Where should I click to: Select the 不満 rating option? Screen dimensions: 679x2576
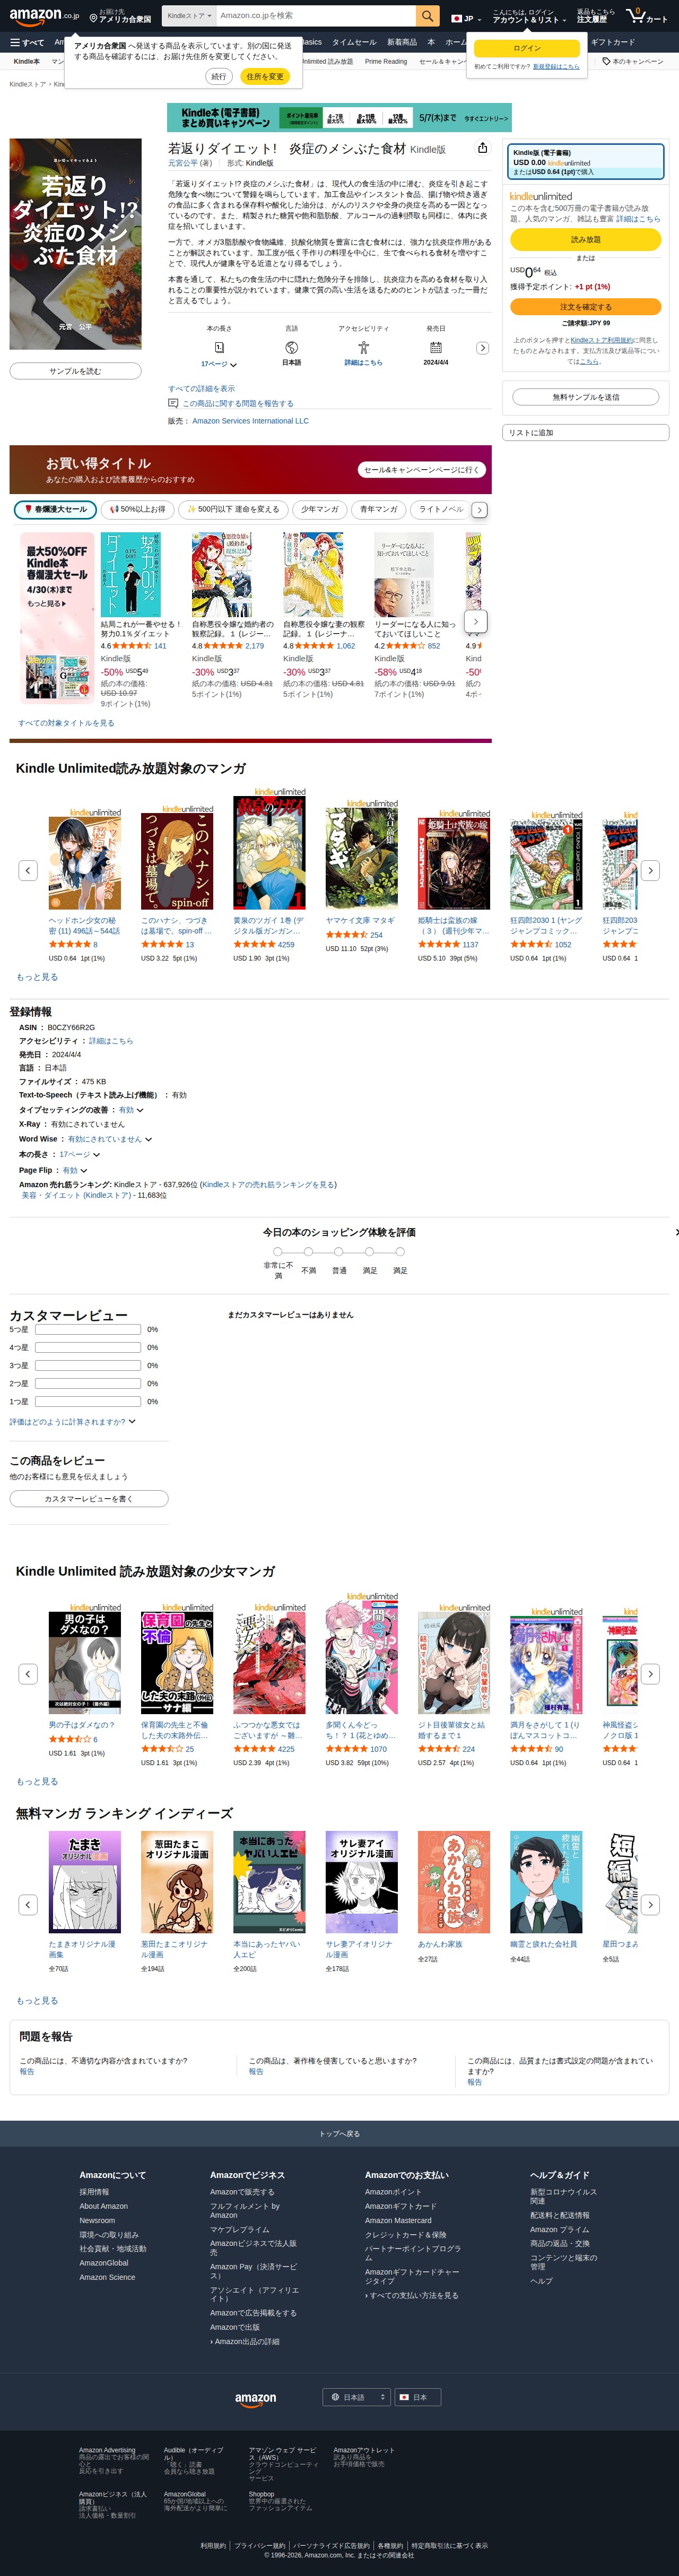tap(308, 1251)
